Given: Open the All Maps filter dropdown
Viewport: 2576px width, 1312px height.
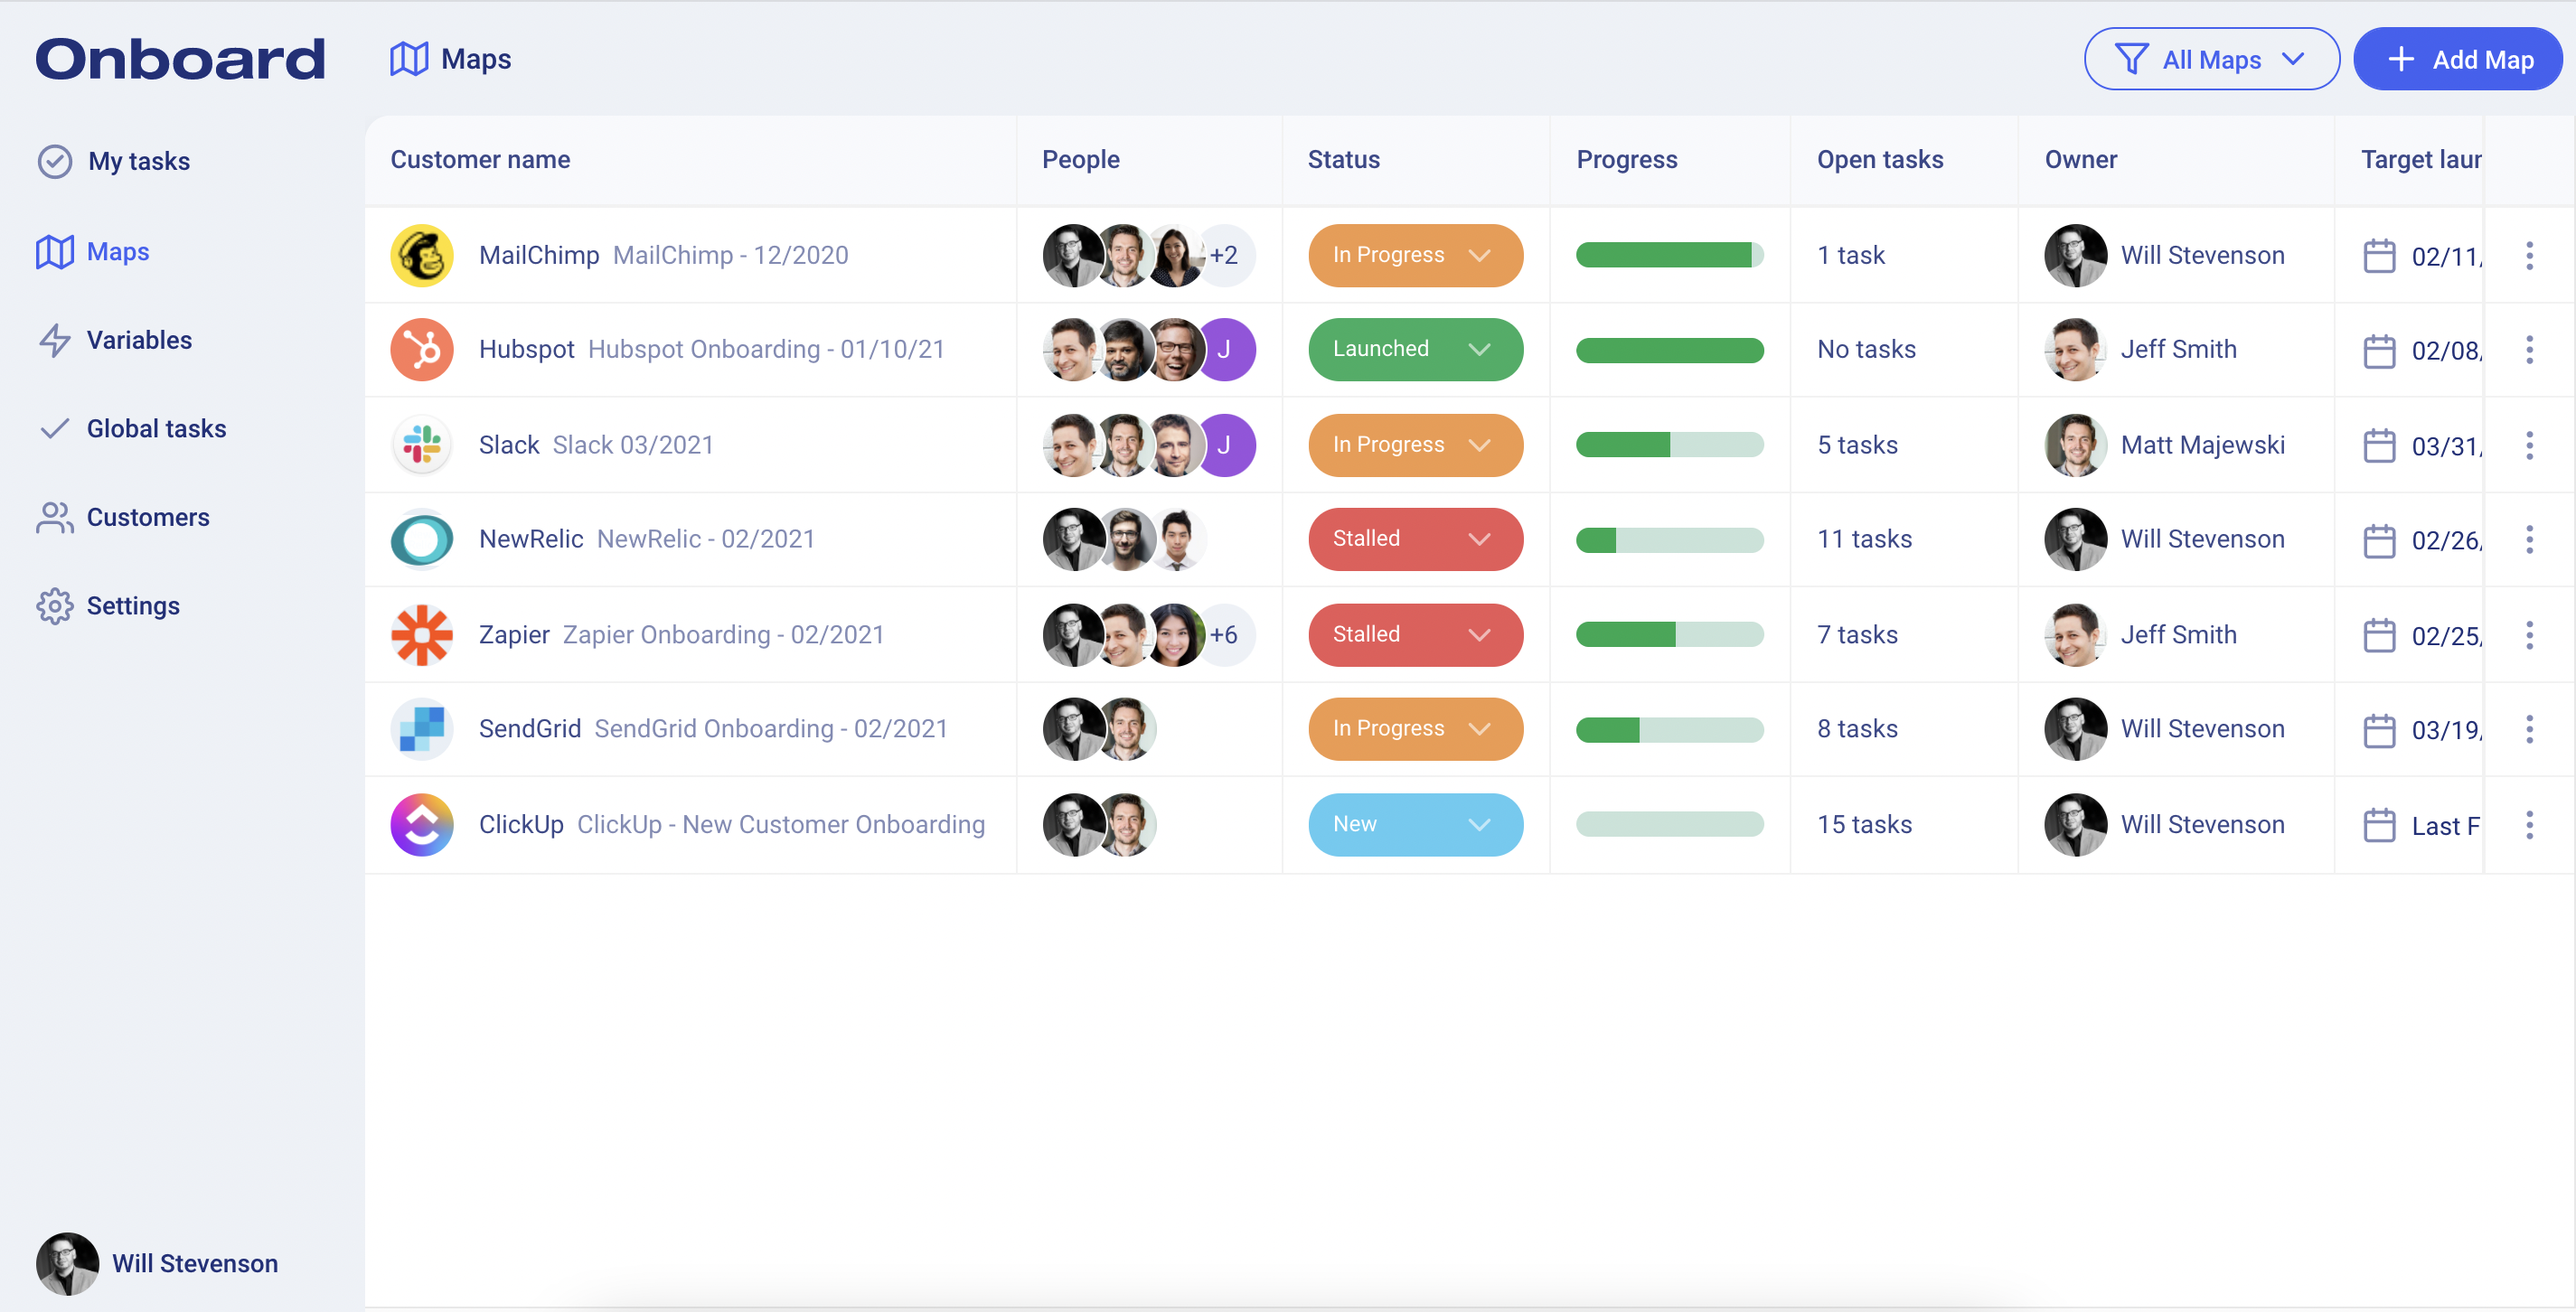Looking at the screenshot, I should pyautogui.click(x=2211, y=59).
